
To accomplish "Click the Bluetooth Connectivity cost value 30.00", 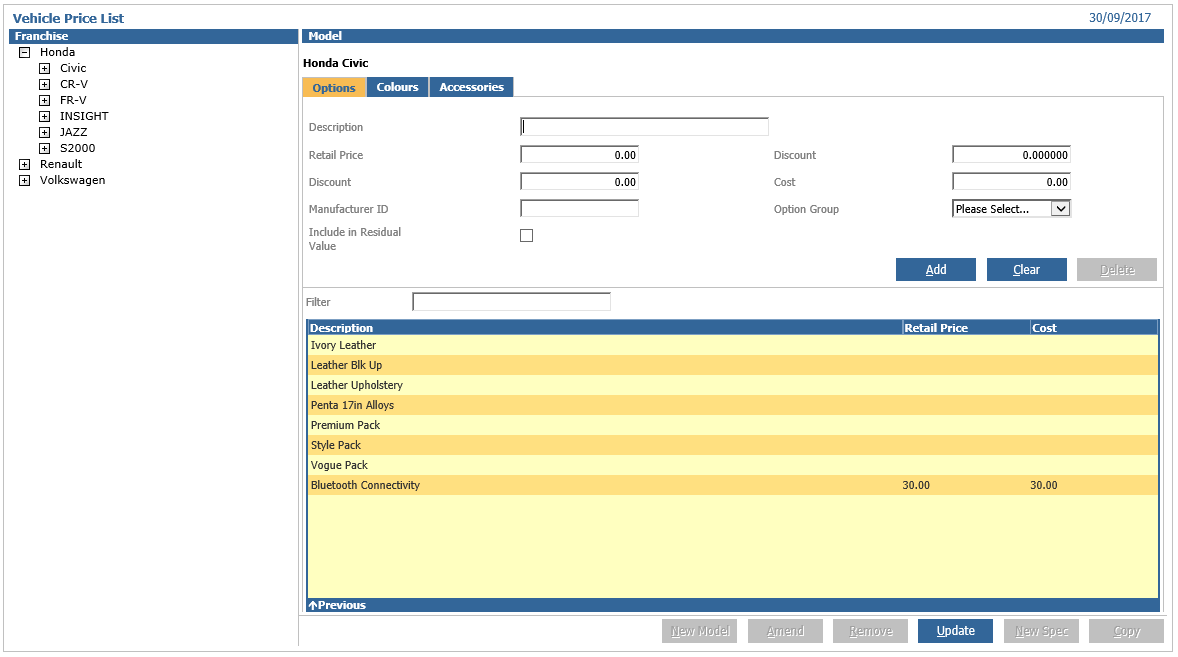I will [1044, 486].
